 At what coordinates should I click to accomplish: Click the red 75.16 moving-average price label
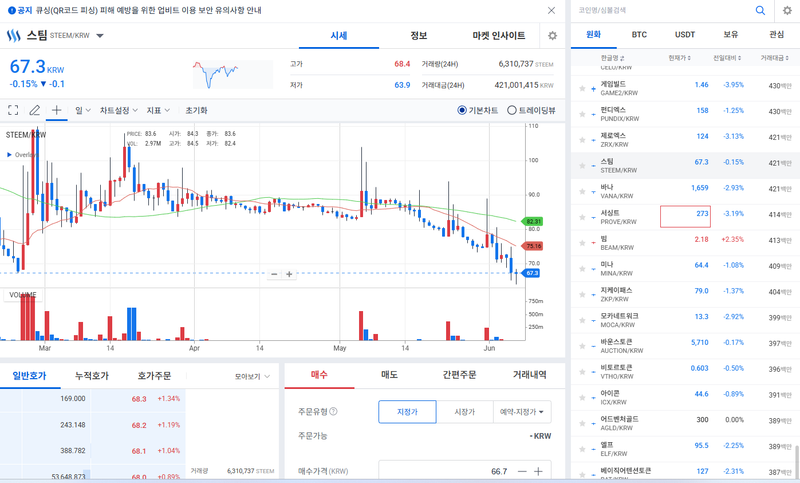point(532,246)
